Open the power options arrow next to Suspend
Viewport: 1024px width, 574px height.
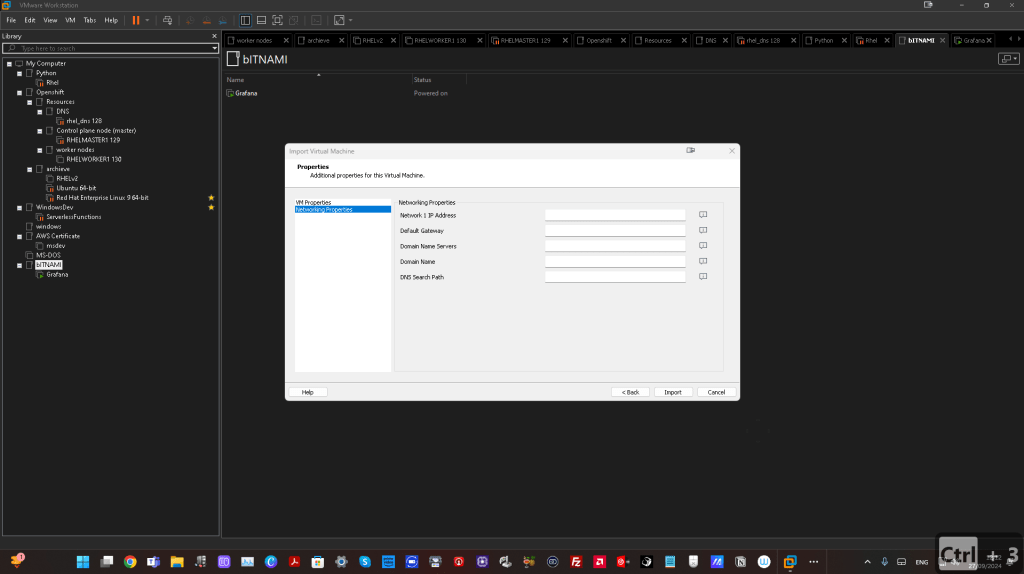[147, 20]
